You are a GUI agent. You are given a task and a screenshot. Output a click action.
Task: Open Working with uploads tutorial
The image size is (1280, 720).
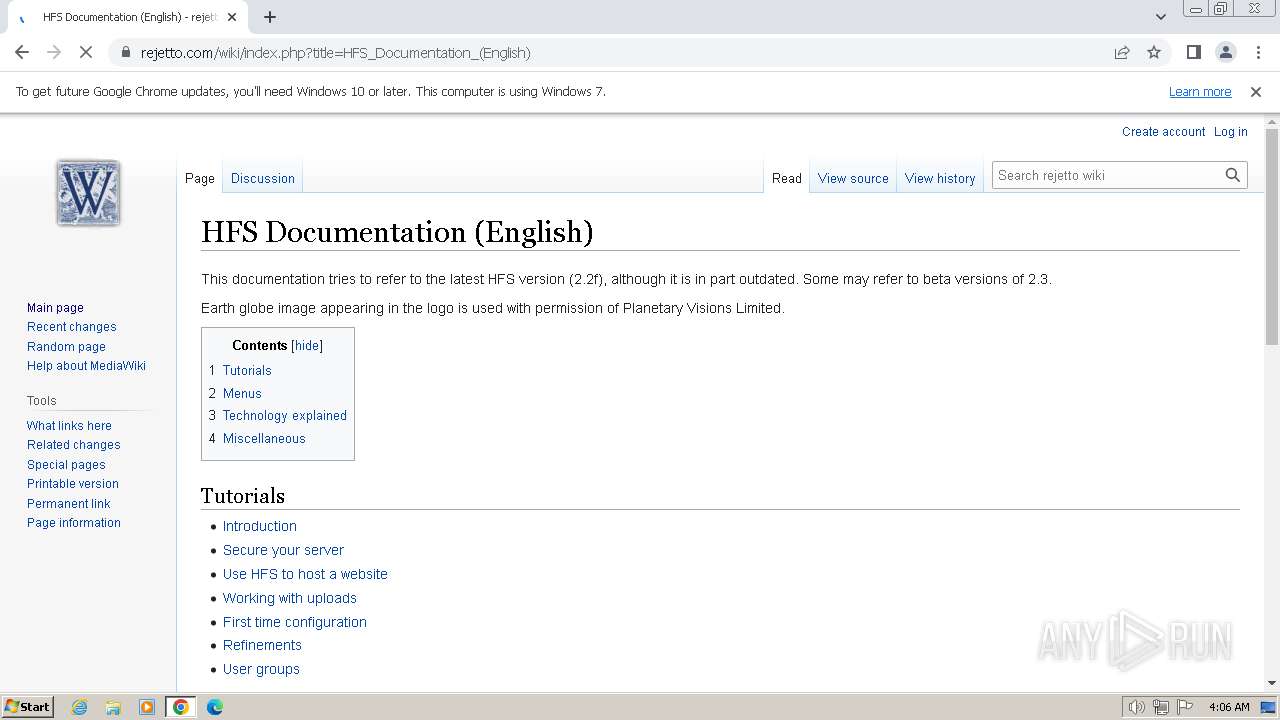coord(290,598)
